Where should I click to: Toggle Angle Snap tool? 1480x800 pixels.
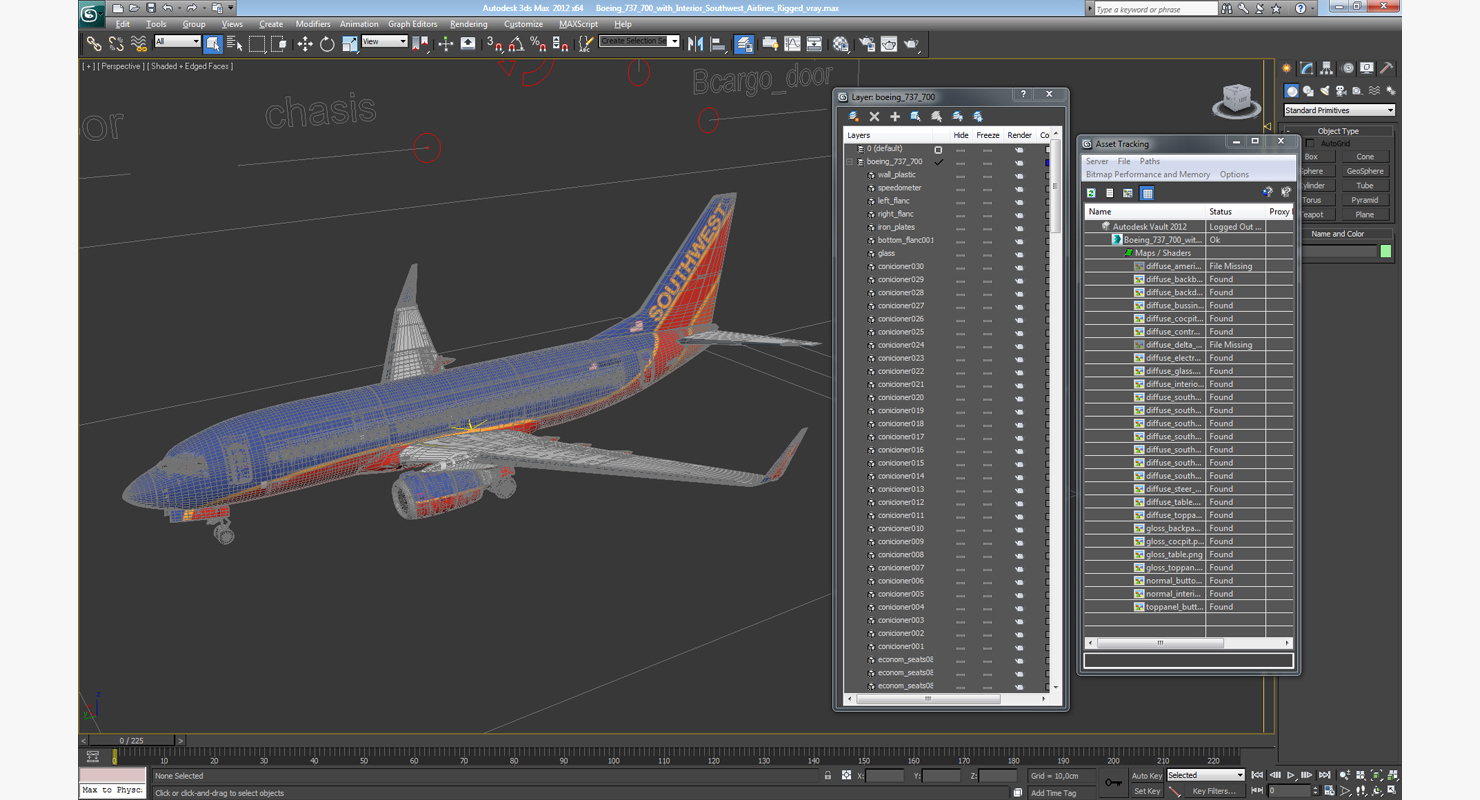click(x=516, y=44)
